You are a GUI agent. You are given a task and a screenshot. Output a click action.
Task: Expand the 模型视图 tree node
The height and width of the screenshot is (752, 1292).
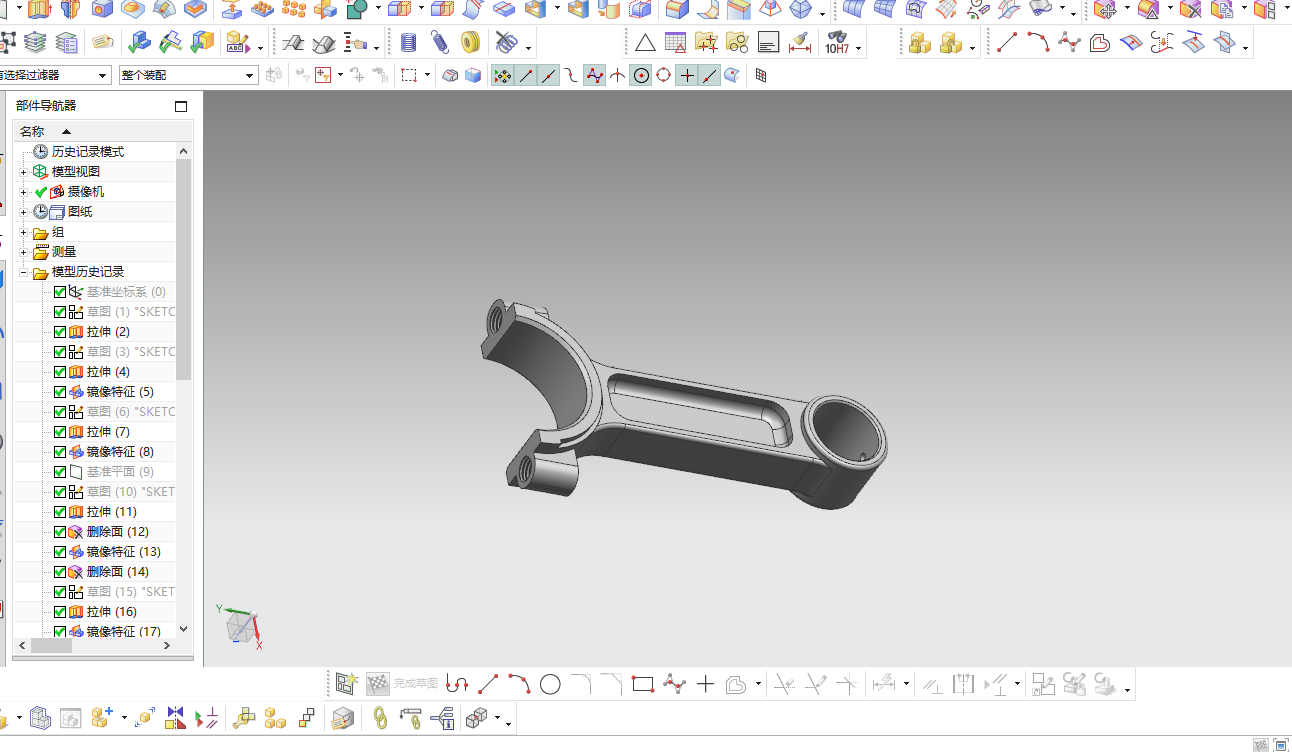click(23, 172)
